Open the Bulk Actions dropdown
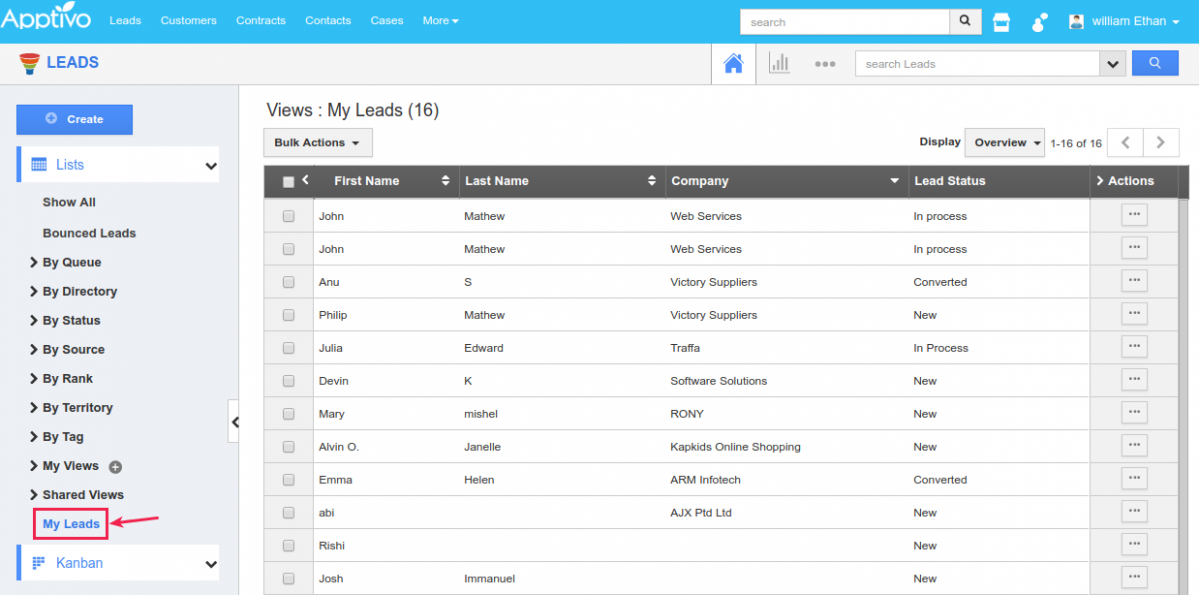 [x=317, y=143]
